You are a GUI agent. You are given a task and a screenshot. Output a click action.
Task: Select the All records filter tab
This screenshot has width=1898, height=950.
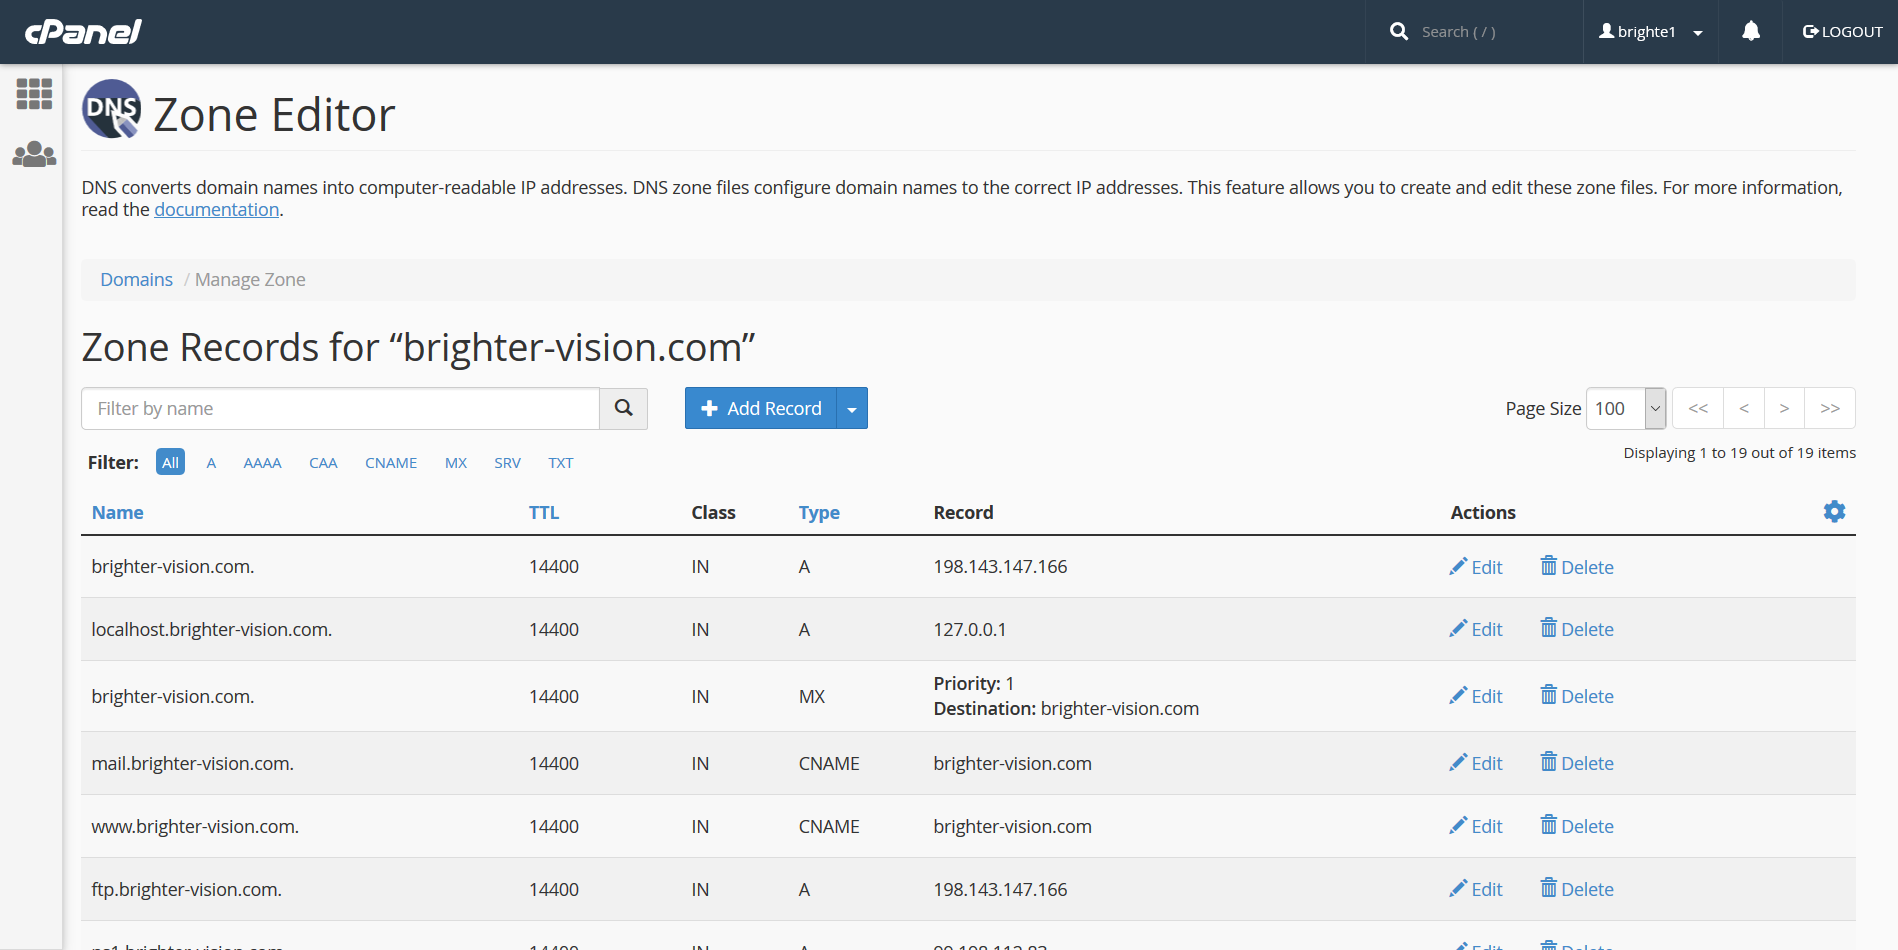(x=169, y=462)
